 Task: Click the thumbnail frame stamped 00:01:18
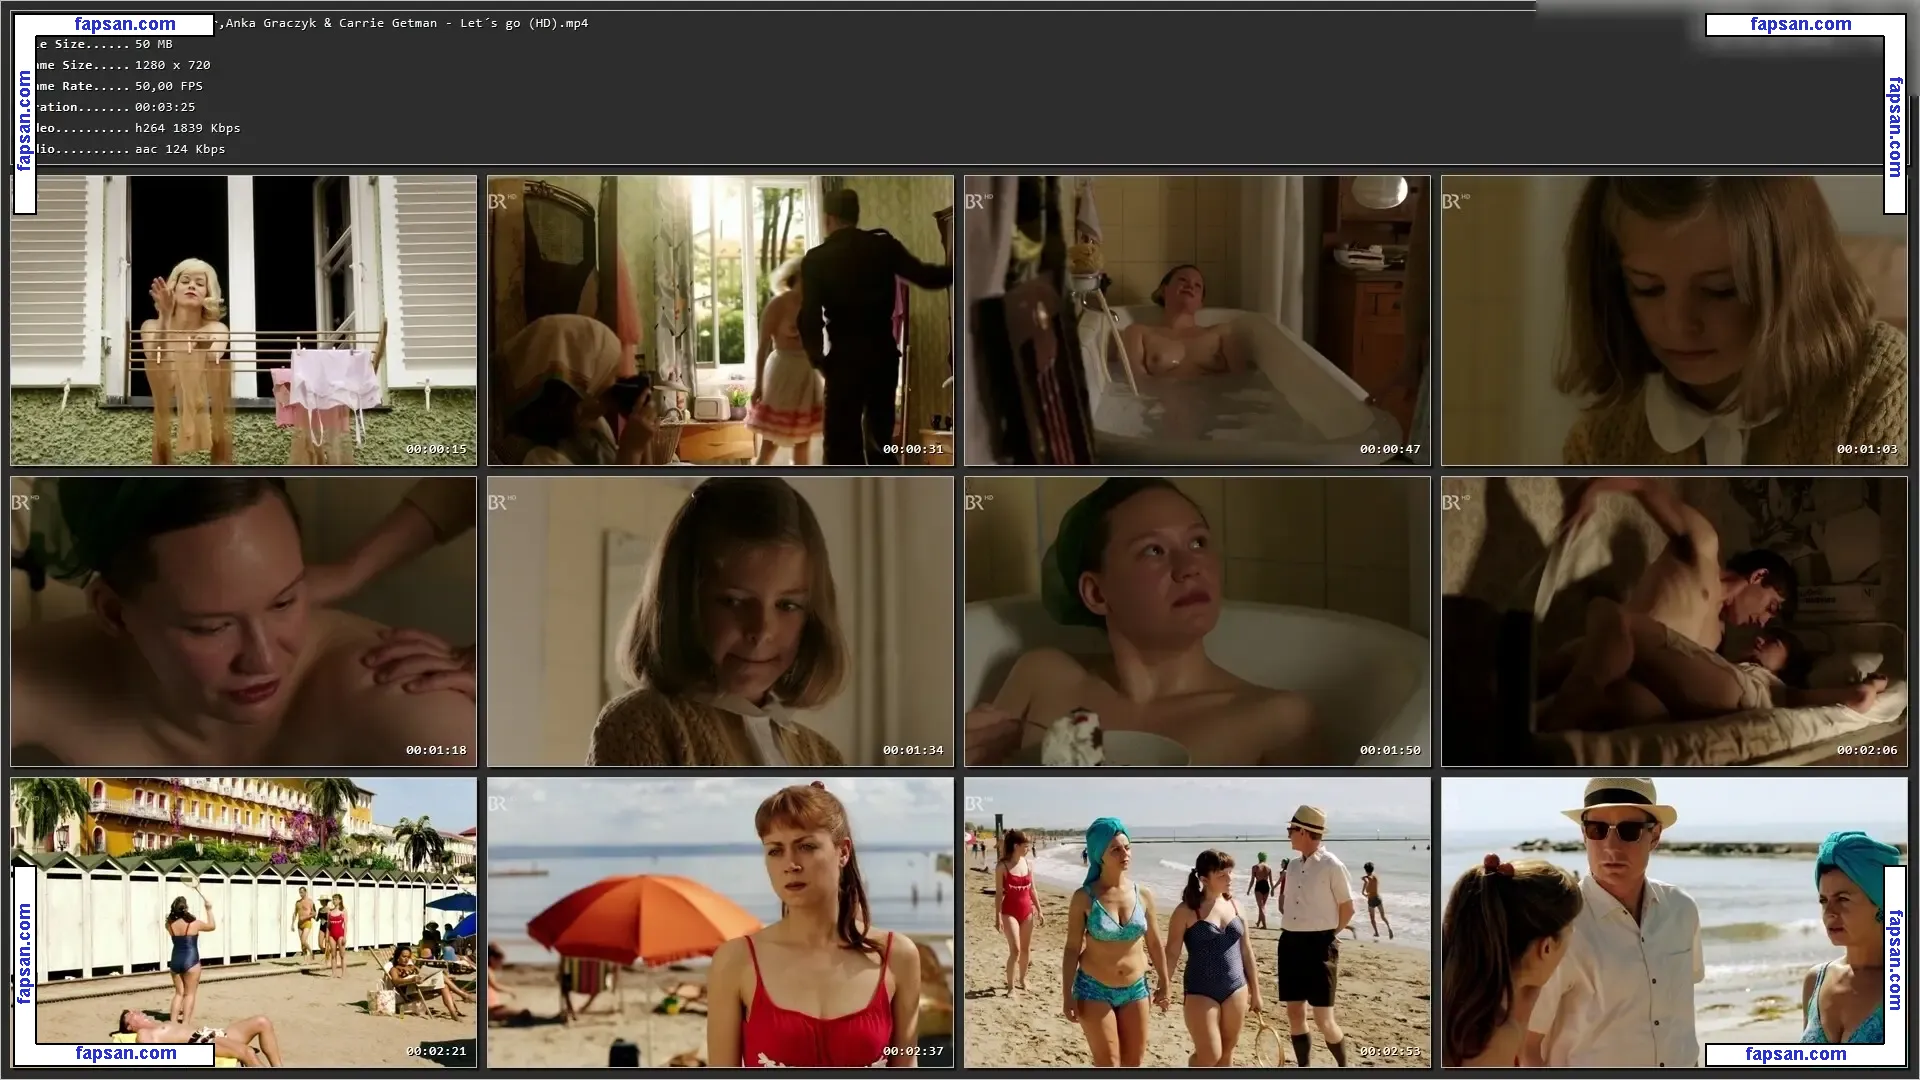(243, 621)
